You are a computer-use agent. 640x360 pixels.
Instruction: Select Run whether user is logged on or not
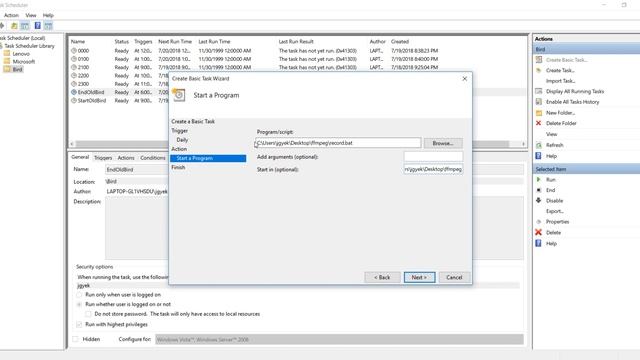coord(79,304)
